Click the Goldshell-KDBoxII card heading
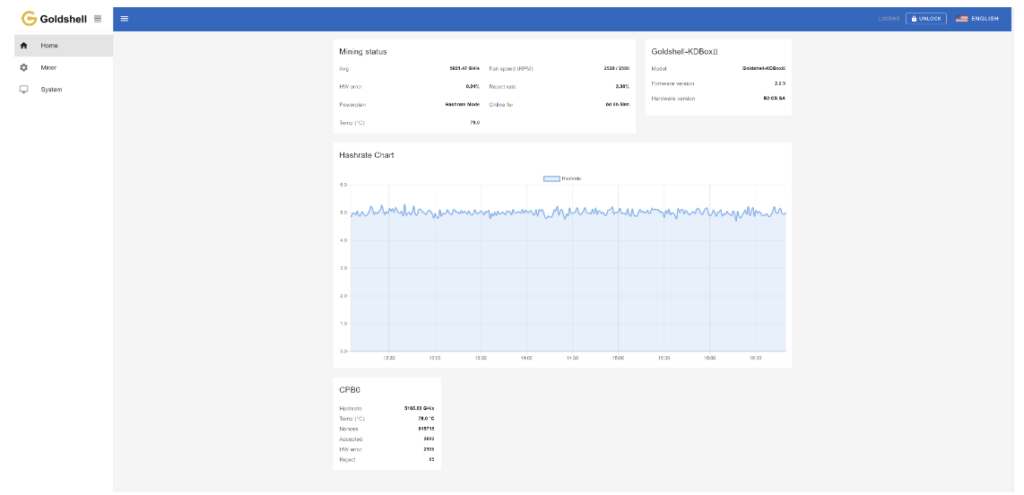The image size is (1024, 495). [684, 52]
